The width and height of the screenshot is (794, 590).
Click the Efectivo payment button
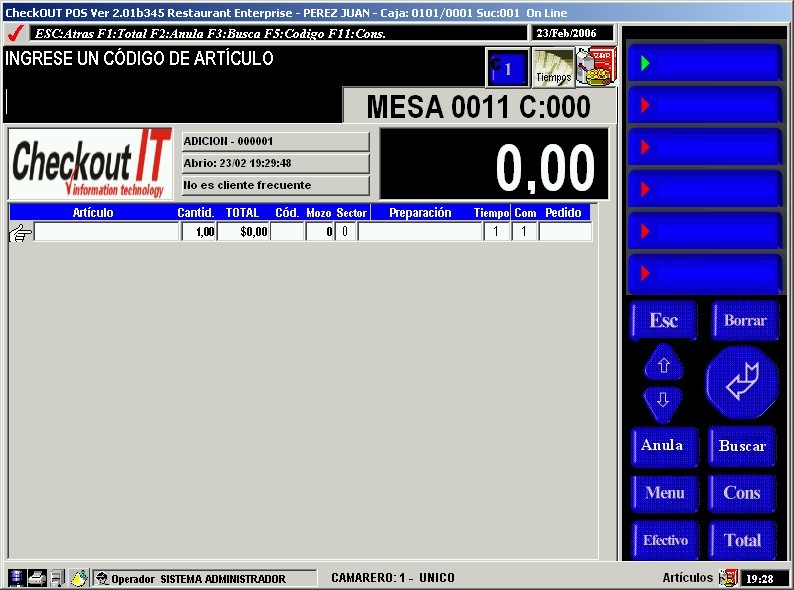click(x=665, y=540)
